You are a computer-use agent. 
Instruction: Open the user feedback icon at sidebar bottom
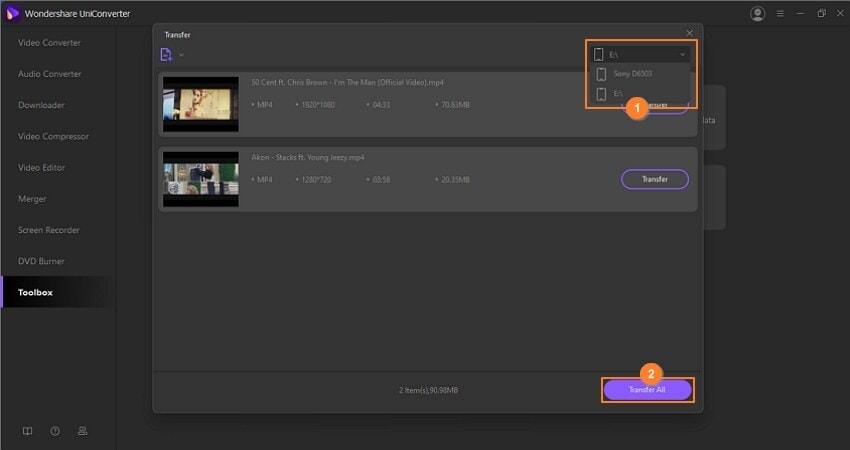pyautogui.click(x=82, y=431)
